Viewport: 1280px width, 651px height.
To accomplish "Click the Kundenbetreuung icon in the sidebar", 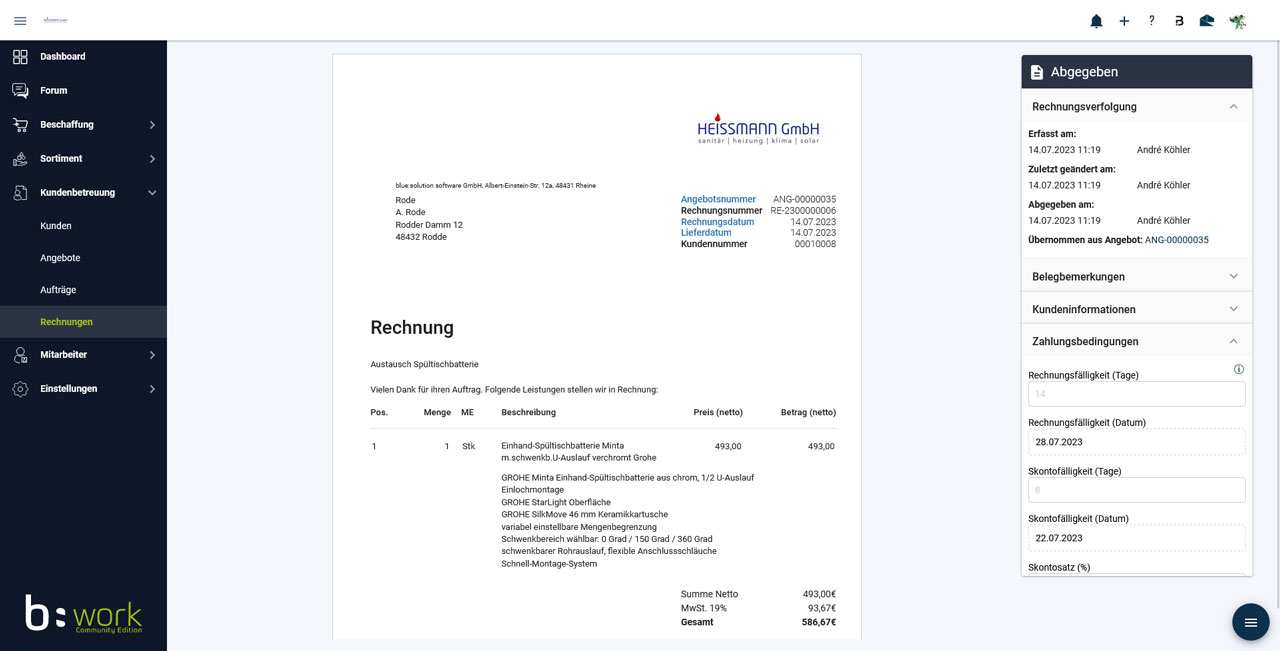I will (x=20, y=193).
